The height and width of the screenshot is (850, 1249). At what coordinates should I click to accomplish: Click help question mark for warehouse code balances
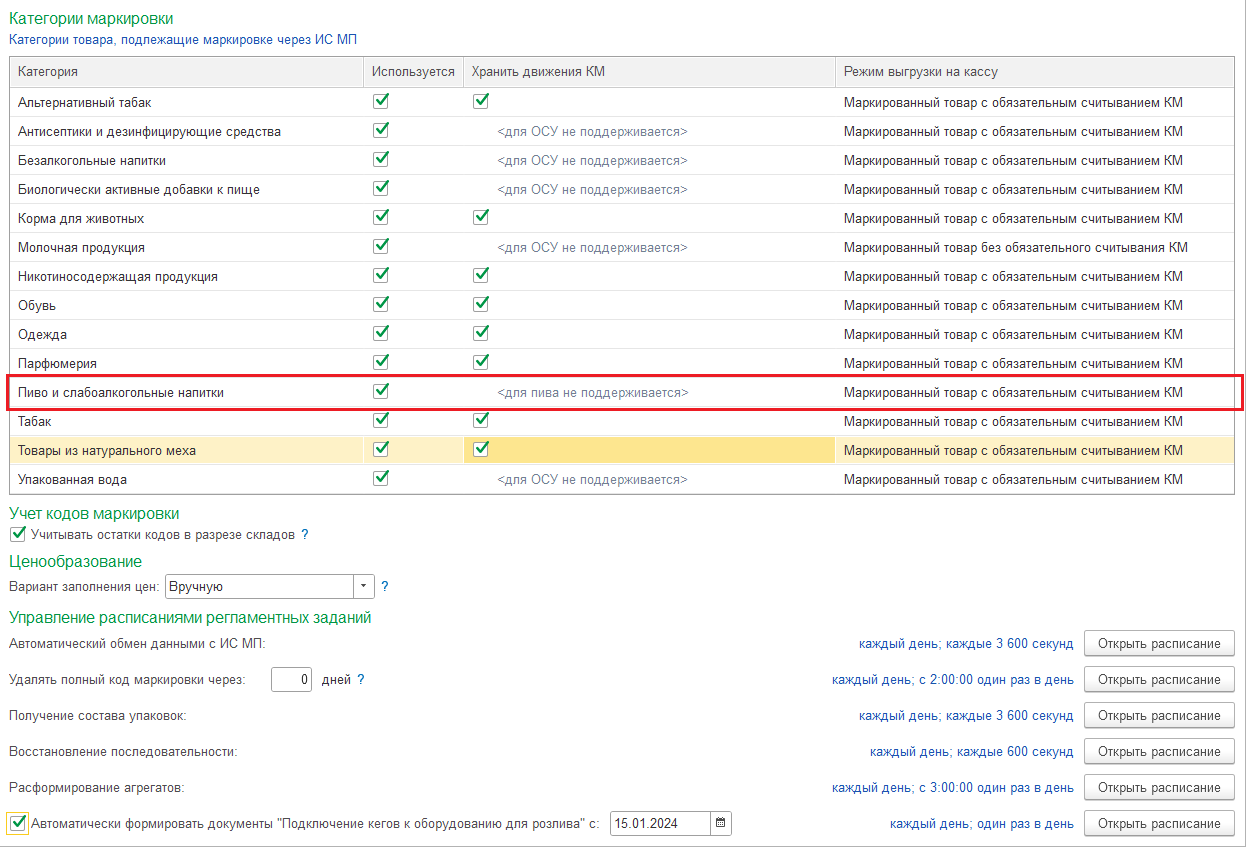click(305, 535)
